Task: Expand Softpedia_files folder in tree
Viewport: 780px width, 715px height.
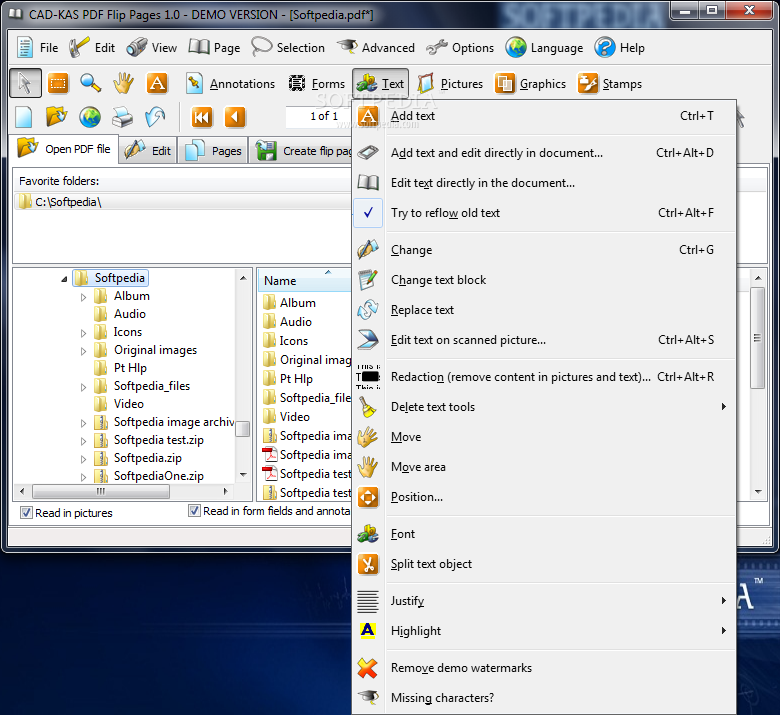Action: [83, 387]
